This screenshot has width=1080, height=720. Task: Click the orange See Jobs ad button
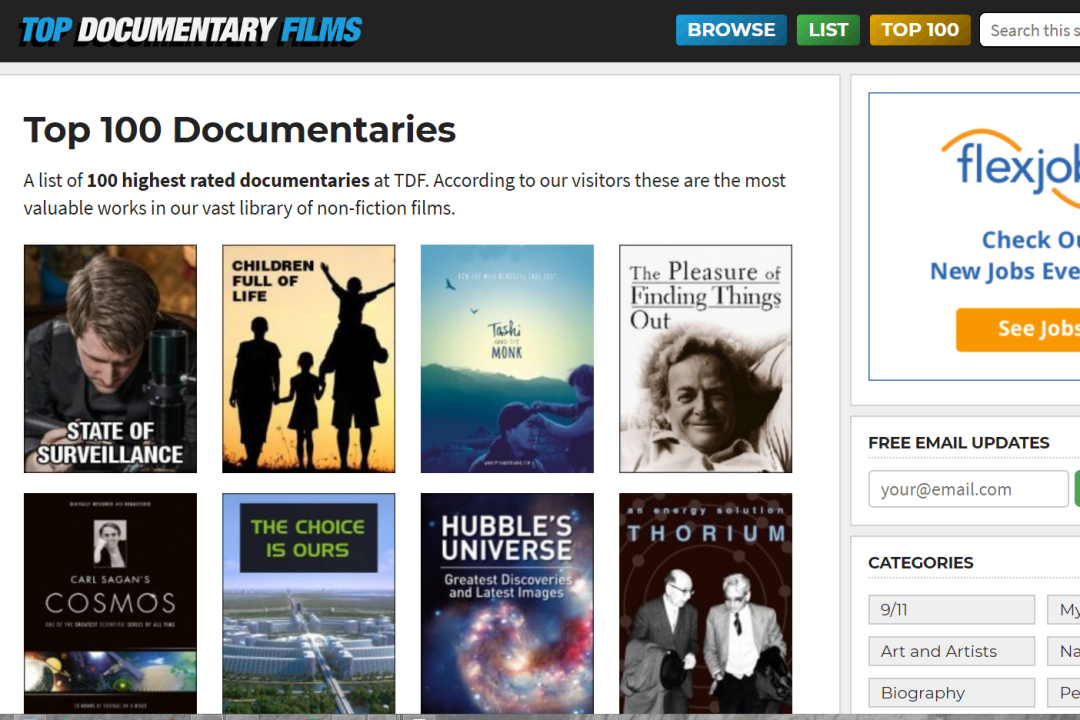pyautogui.click(x=1018, y=329)
